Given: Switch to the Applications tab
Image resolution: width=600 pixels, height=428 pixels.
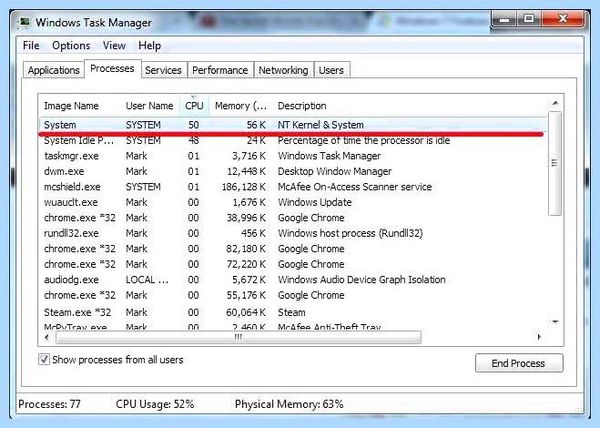Looking at the screenshot, I should pyautogui.click(x=54, y=70).
